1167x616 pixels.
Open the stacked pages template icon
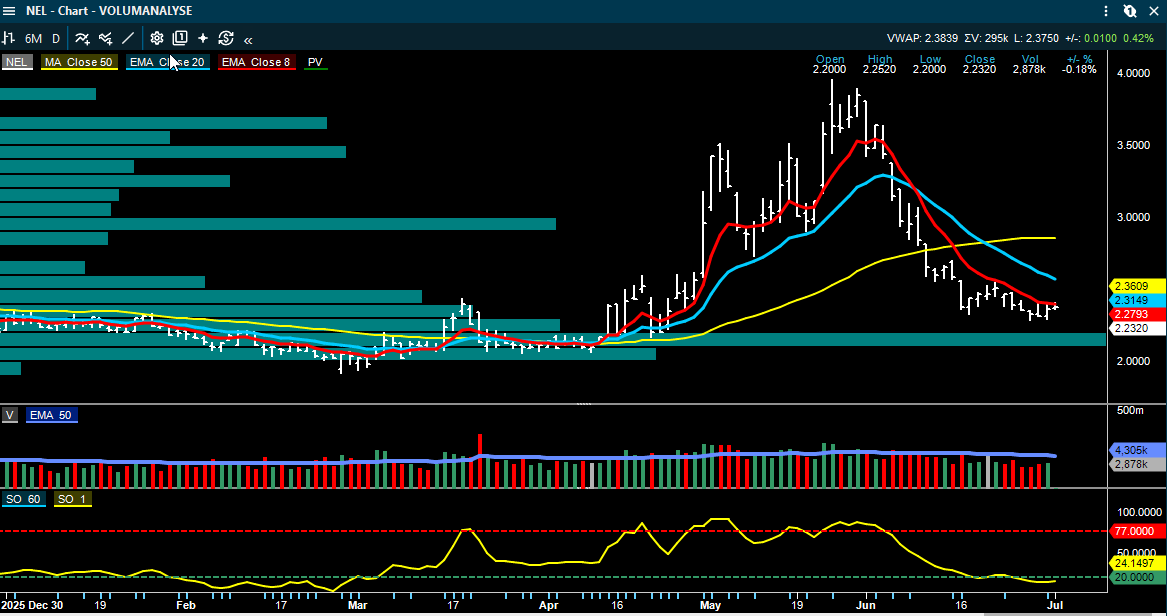pyautogui.click(x=179, y=39)
